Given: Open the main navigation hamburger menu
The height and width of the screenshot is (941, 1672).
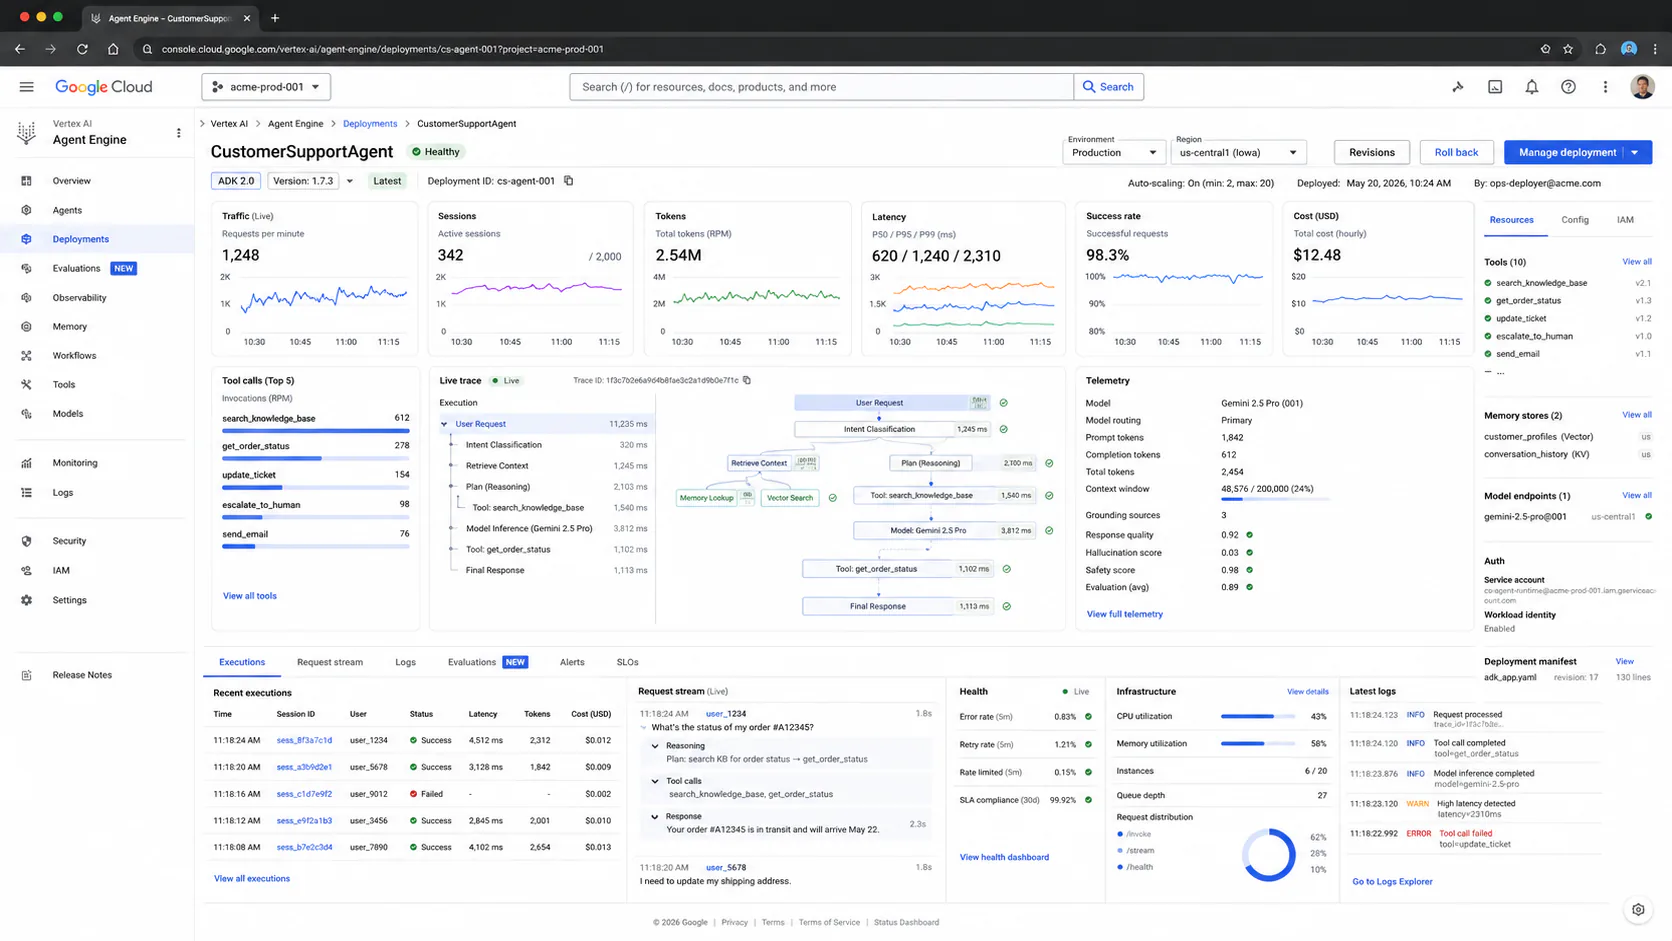Looking at the screenshot, I should coord(27,87).
